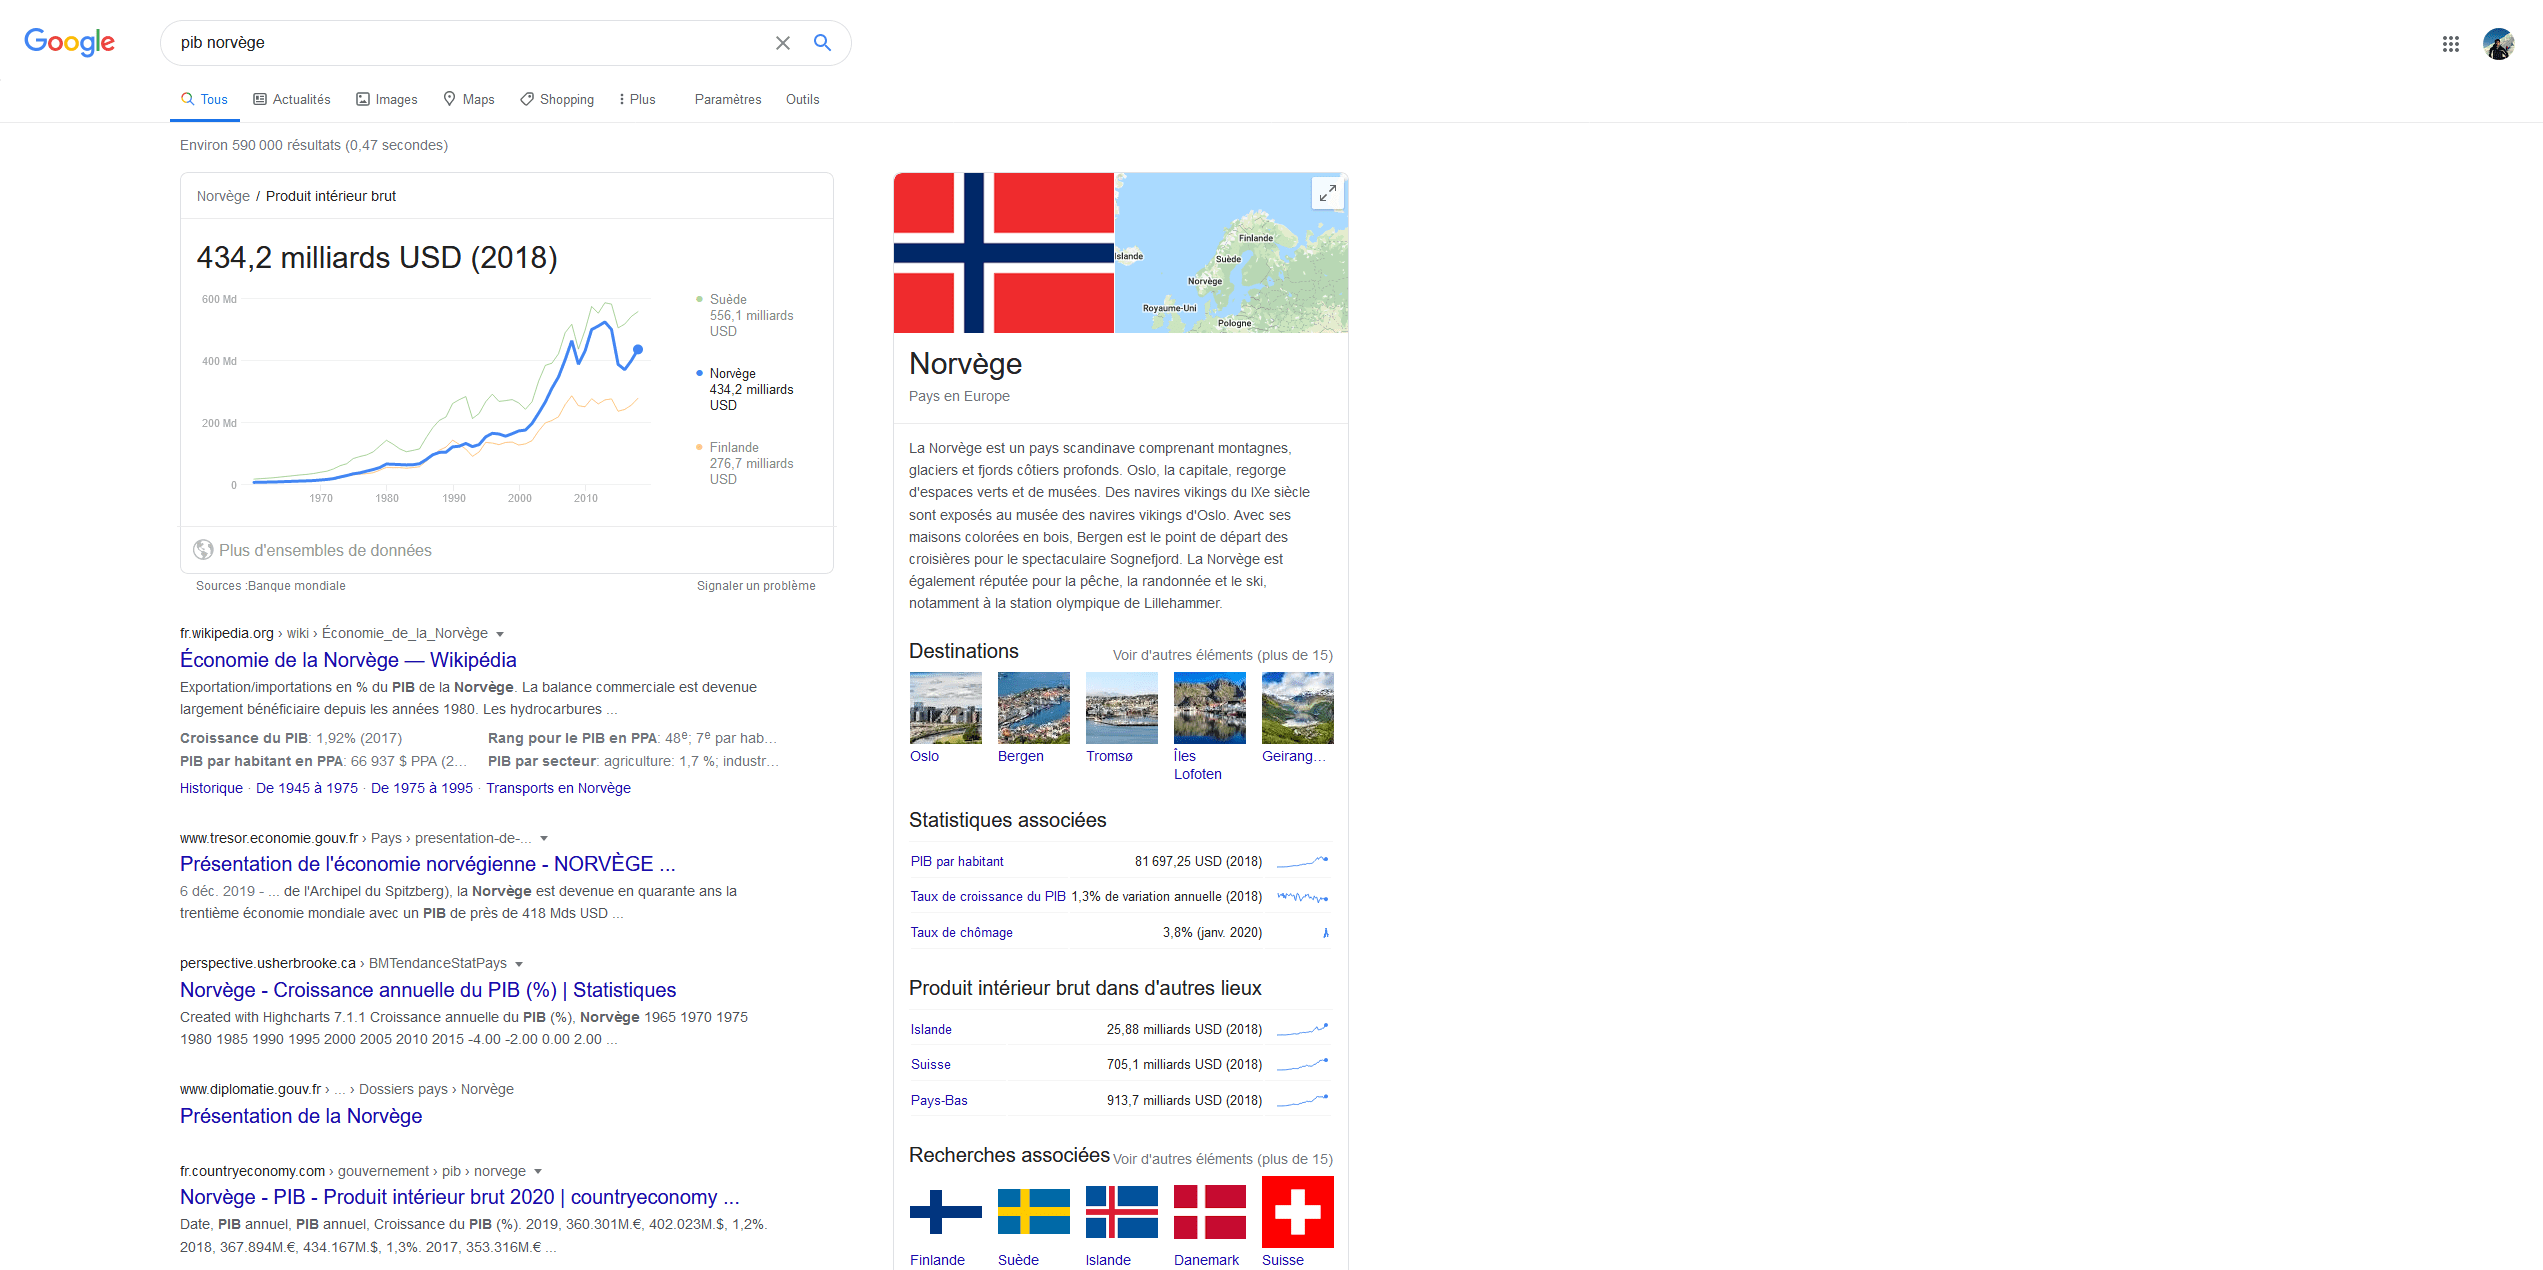Expand the tresor.economie.gouv.fr result dropdown arrow
This screenshot has width=2543, height=1270.
click(x=544, y=839)
